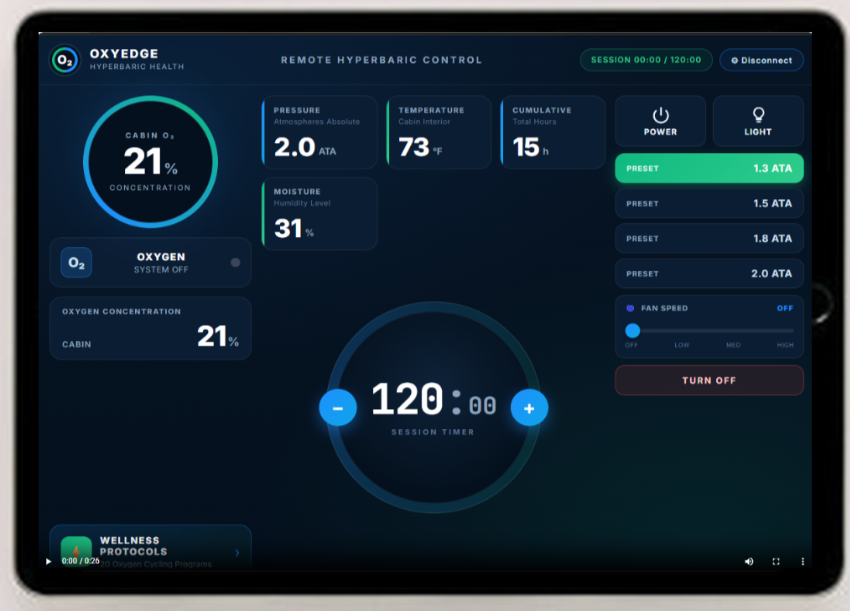Image resolution: width=850 pixels, height=611 pixels.
Task: Select the 2.0 ATA preset
Action: [709, 274]
